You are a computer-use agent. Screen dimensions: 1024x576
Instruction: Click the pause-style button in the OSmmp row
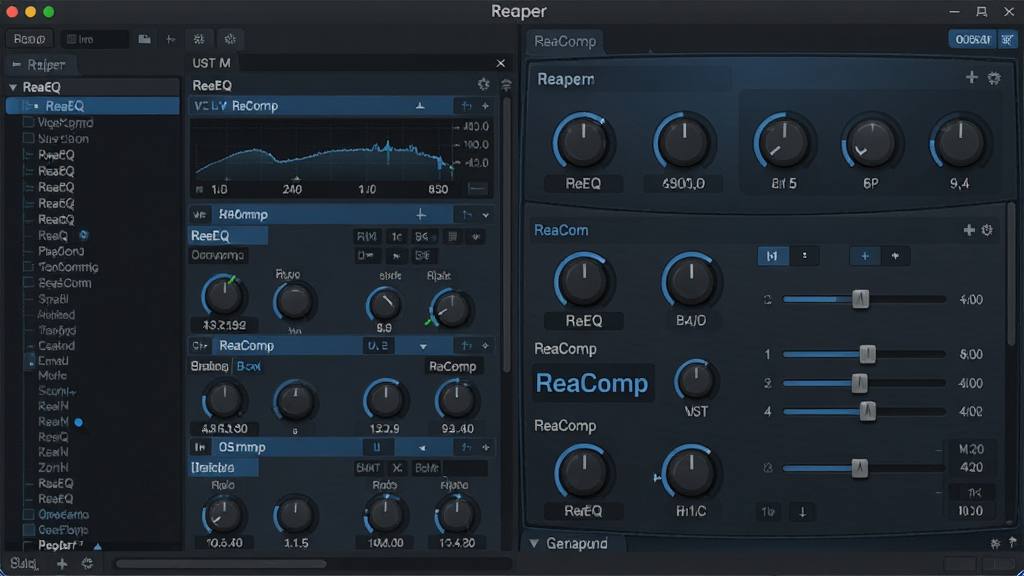377,447
